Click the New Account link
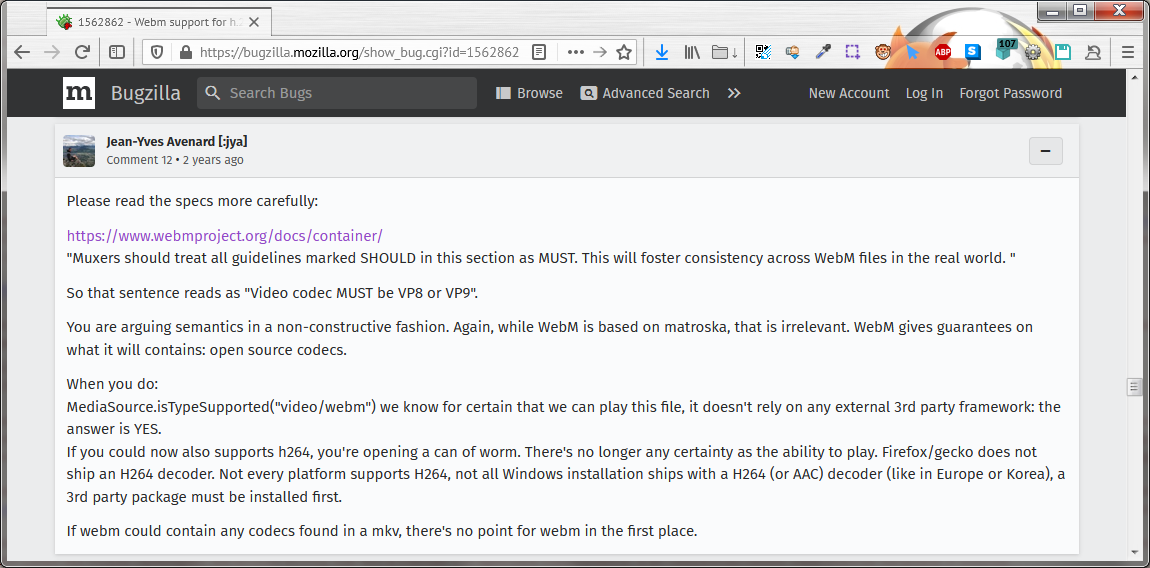This screenshot has height=568, width=1150. (849, 93)
